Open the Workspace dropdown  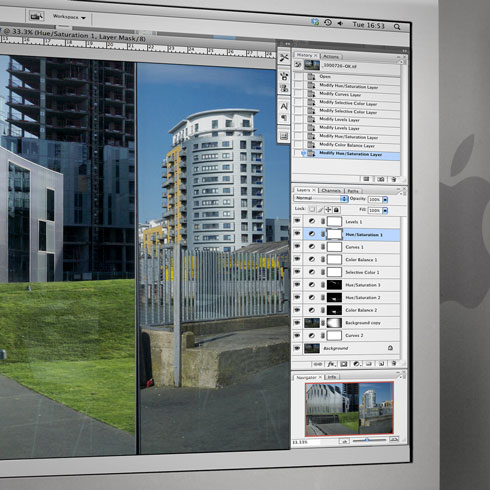69,17
